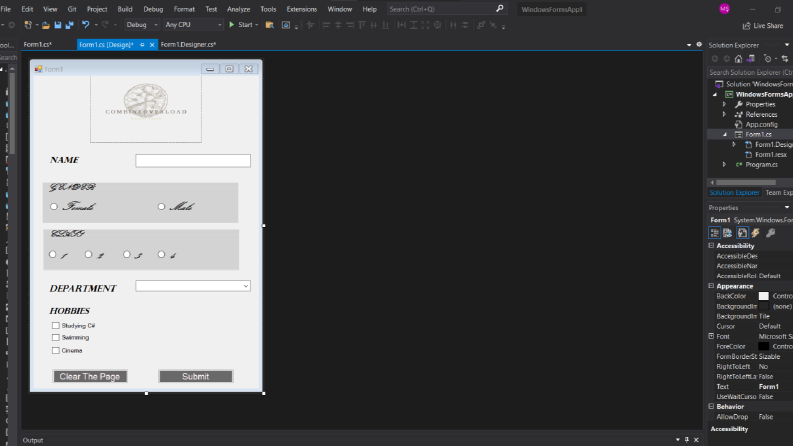Click the New Project toolbar icon
Screen dimensions: 793x446
coord(28,25)
